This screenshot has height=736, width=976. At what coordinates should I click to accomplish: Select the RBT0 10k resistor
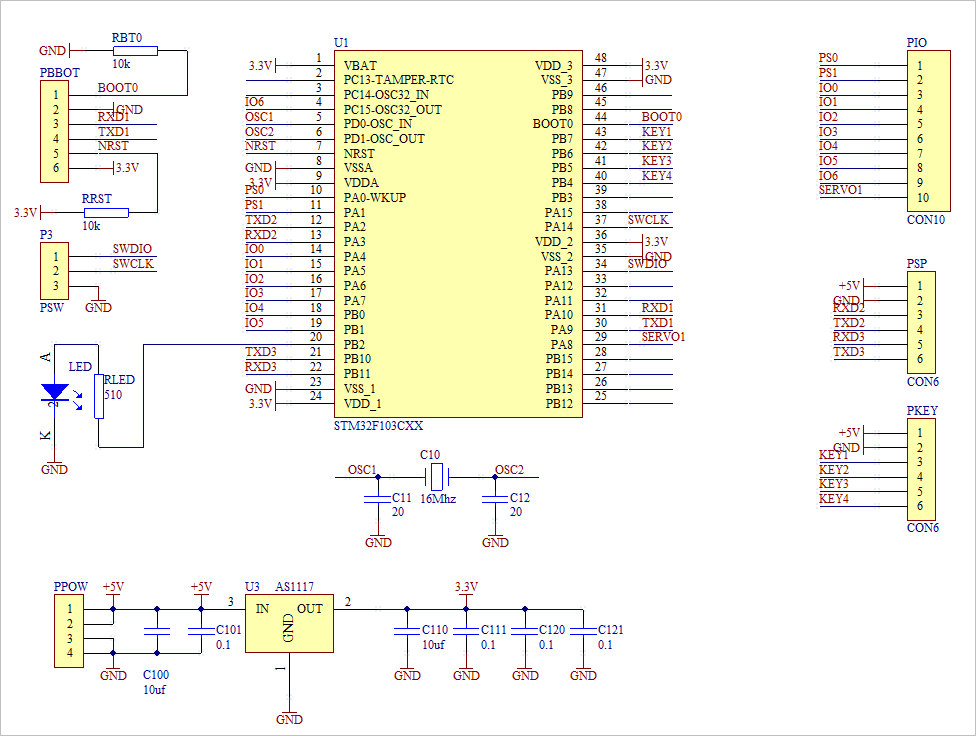pyautogui.click(x=136, y=50)
